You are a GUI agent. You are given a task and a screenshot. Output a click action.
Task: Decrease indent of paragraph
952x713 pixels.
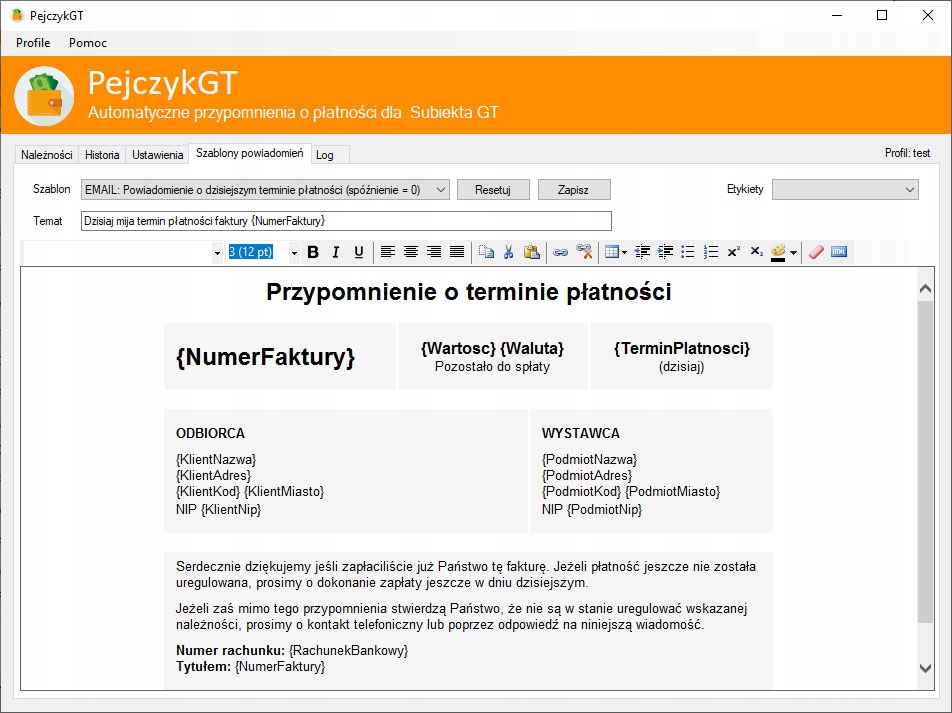tap(642, 252)
